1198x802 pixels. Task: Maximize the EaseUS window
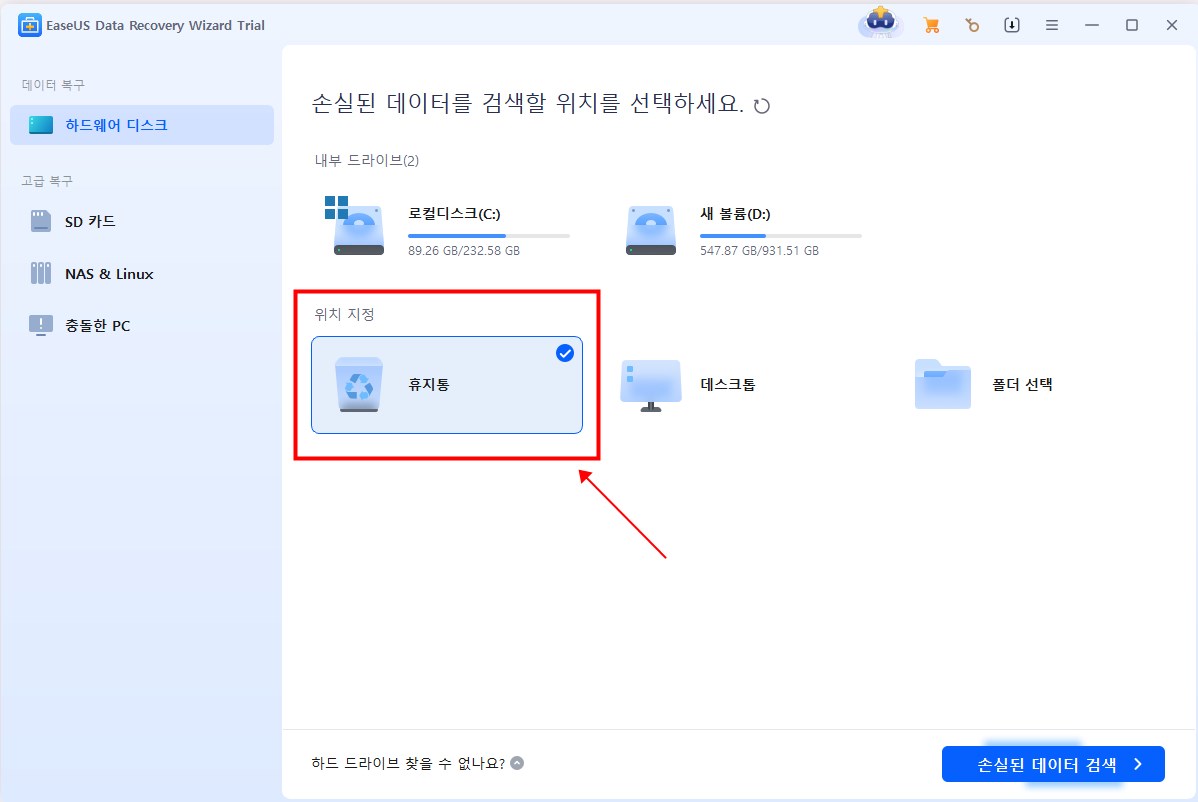[1132, 25]
